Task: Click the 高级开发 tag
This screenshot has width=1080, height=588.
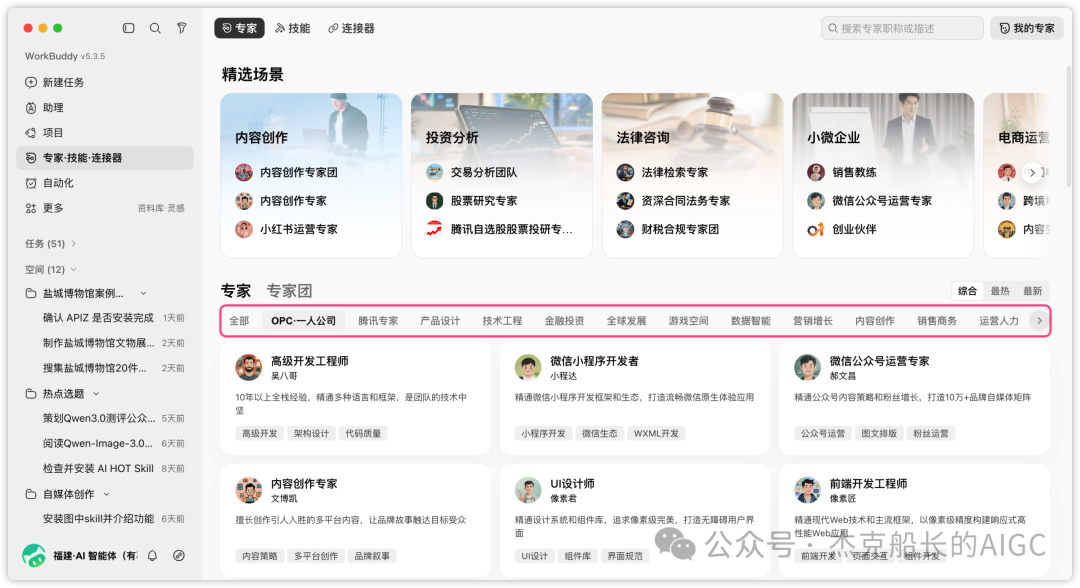Action: [x=260, y=434]
